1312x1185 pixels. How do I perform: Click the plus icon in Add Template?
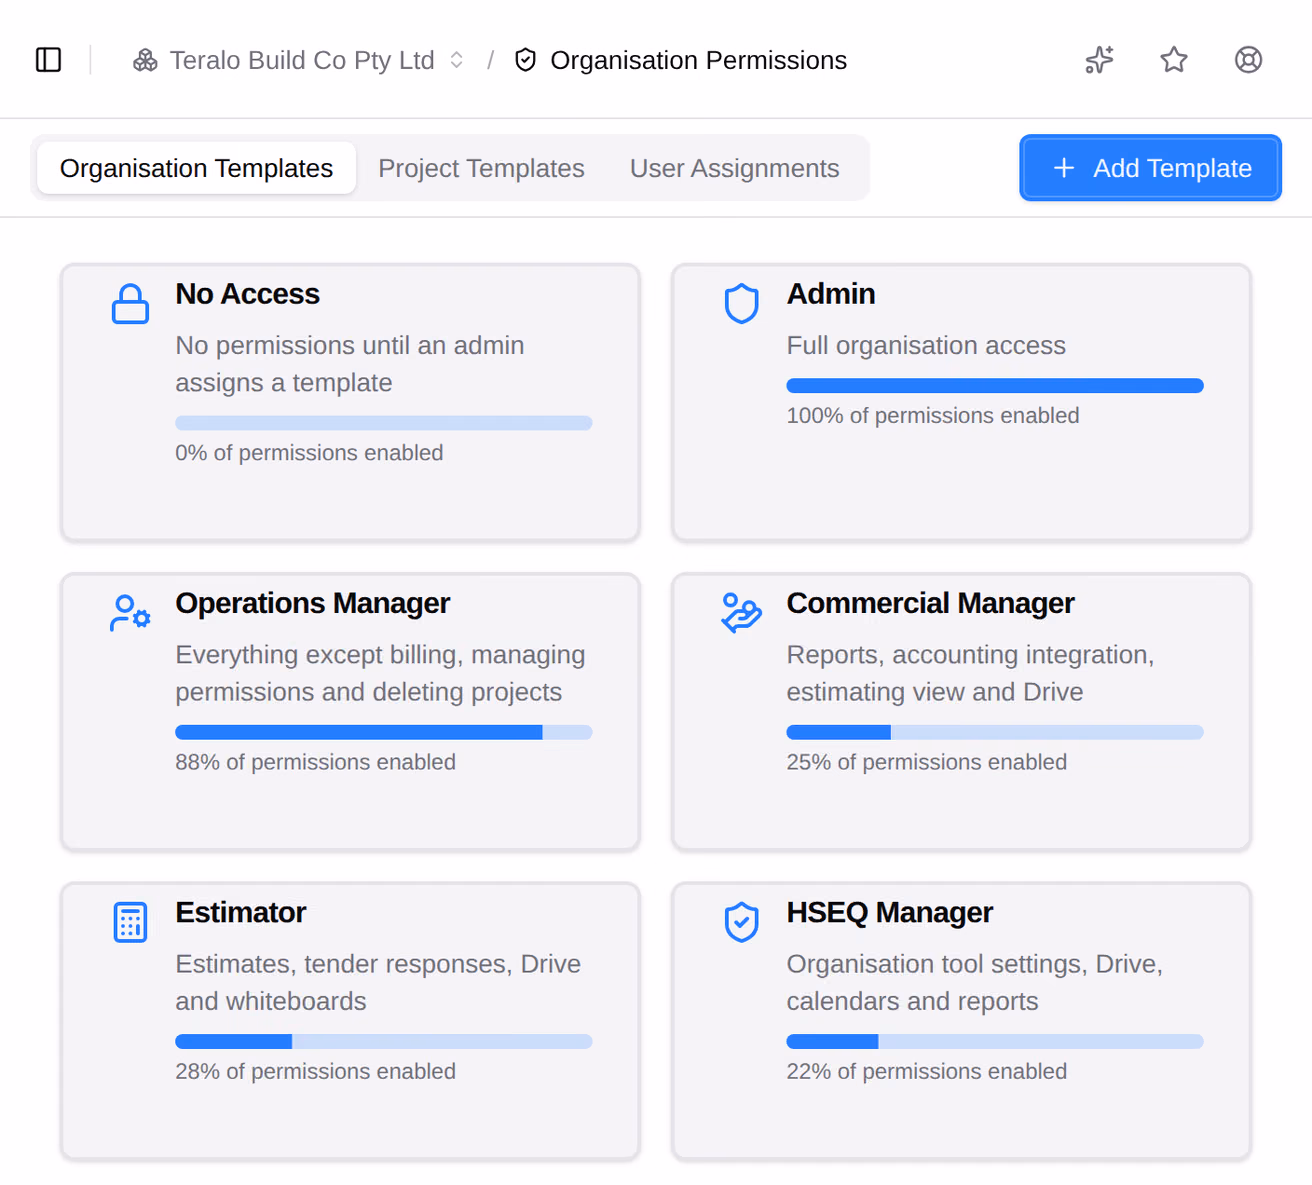(1064, 168)
